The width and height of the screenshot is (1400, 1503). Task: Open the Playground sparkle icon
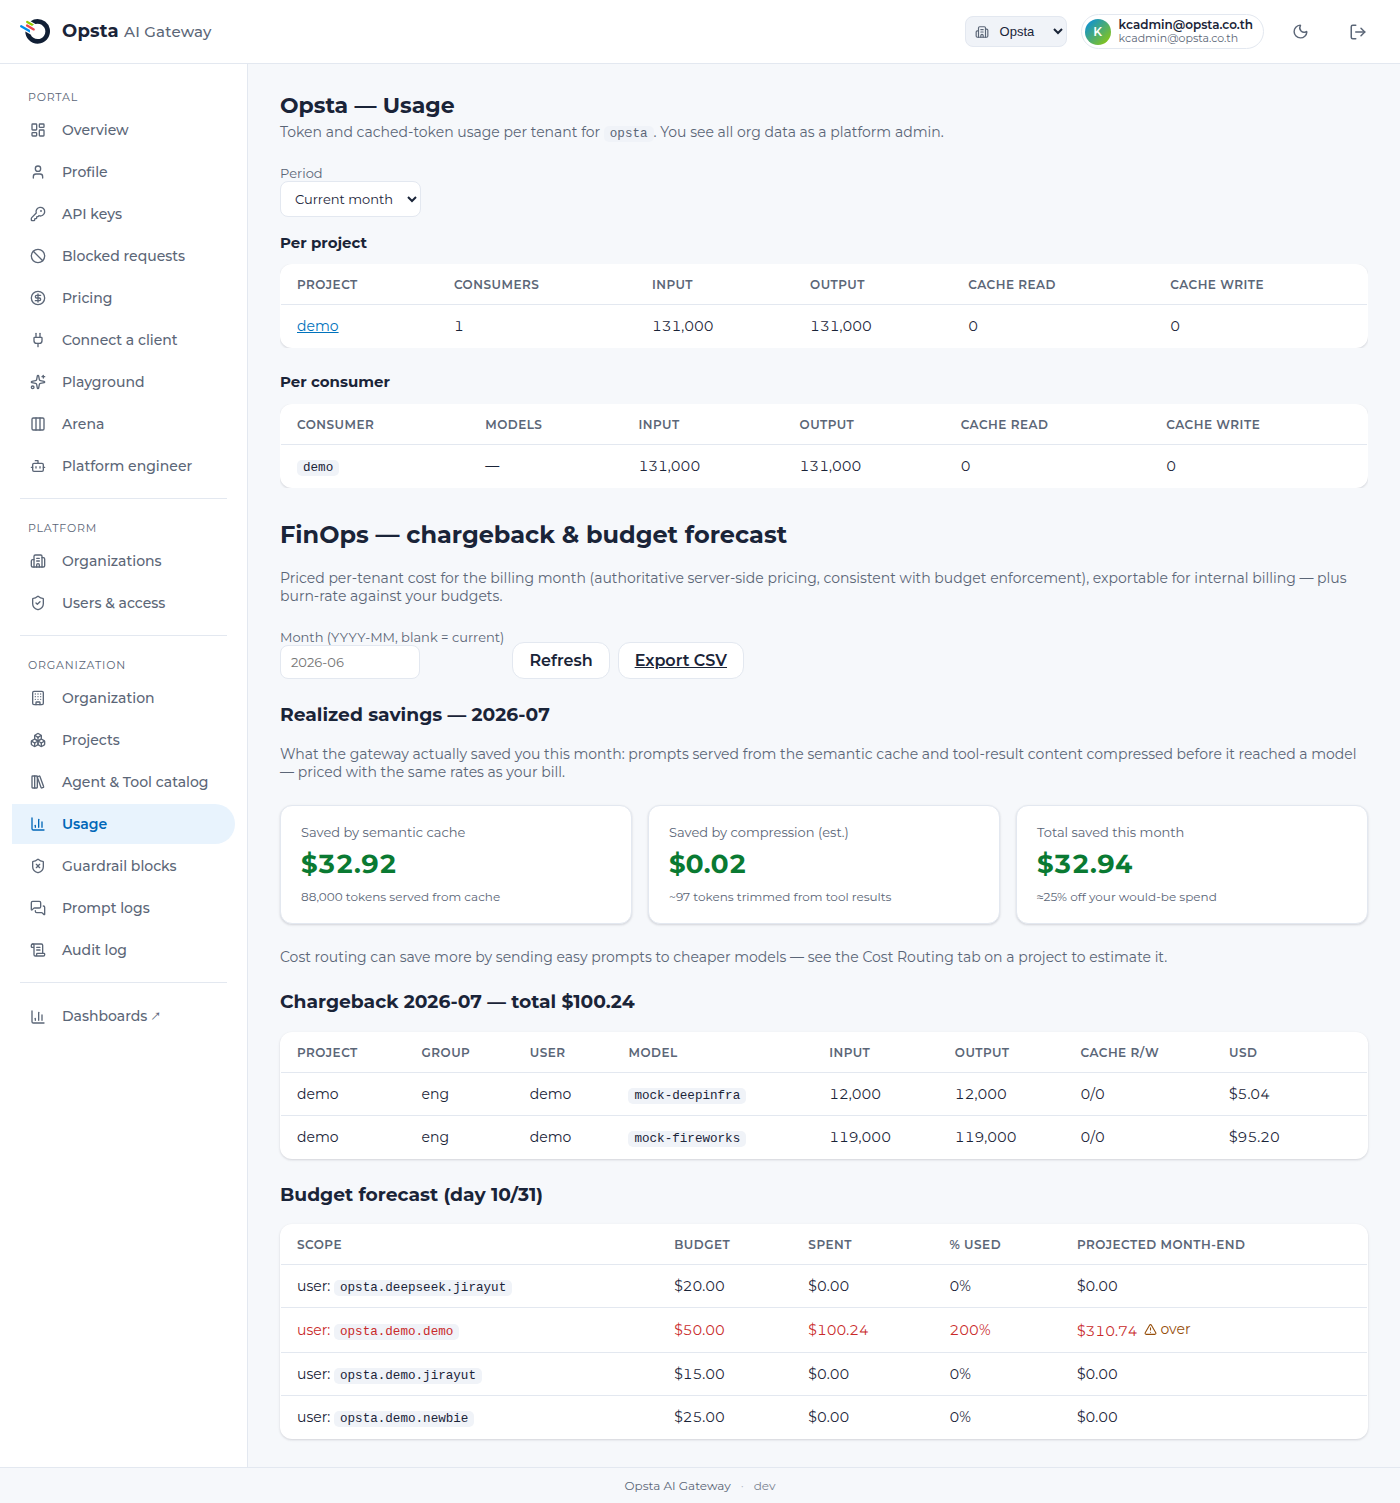(38, 382)
